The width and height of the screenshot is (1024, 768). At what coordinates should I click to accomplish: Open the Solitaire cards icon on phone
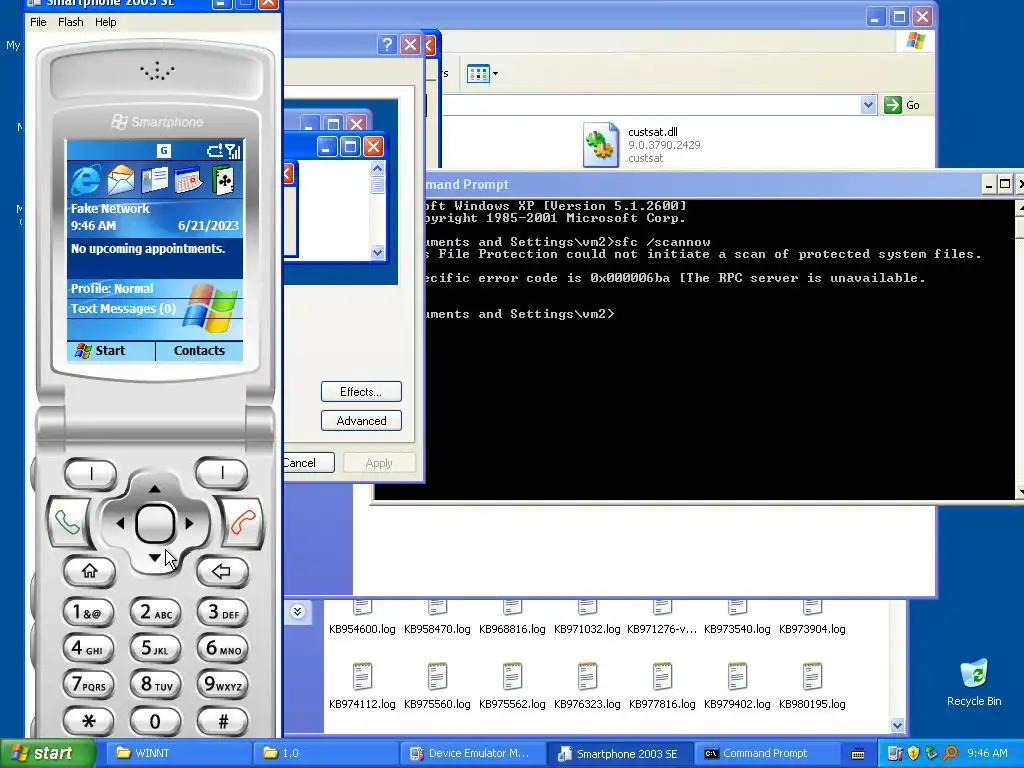click(x=223, y=180)
